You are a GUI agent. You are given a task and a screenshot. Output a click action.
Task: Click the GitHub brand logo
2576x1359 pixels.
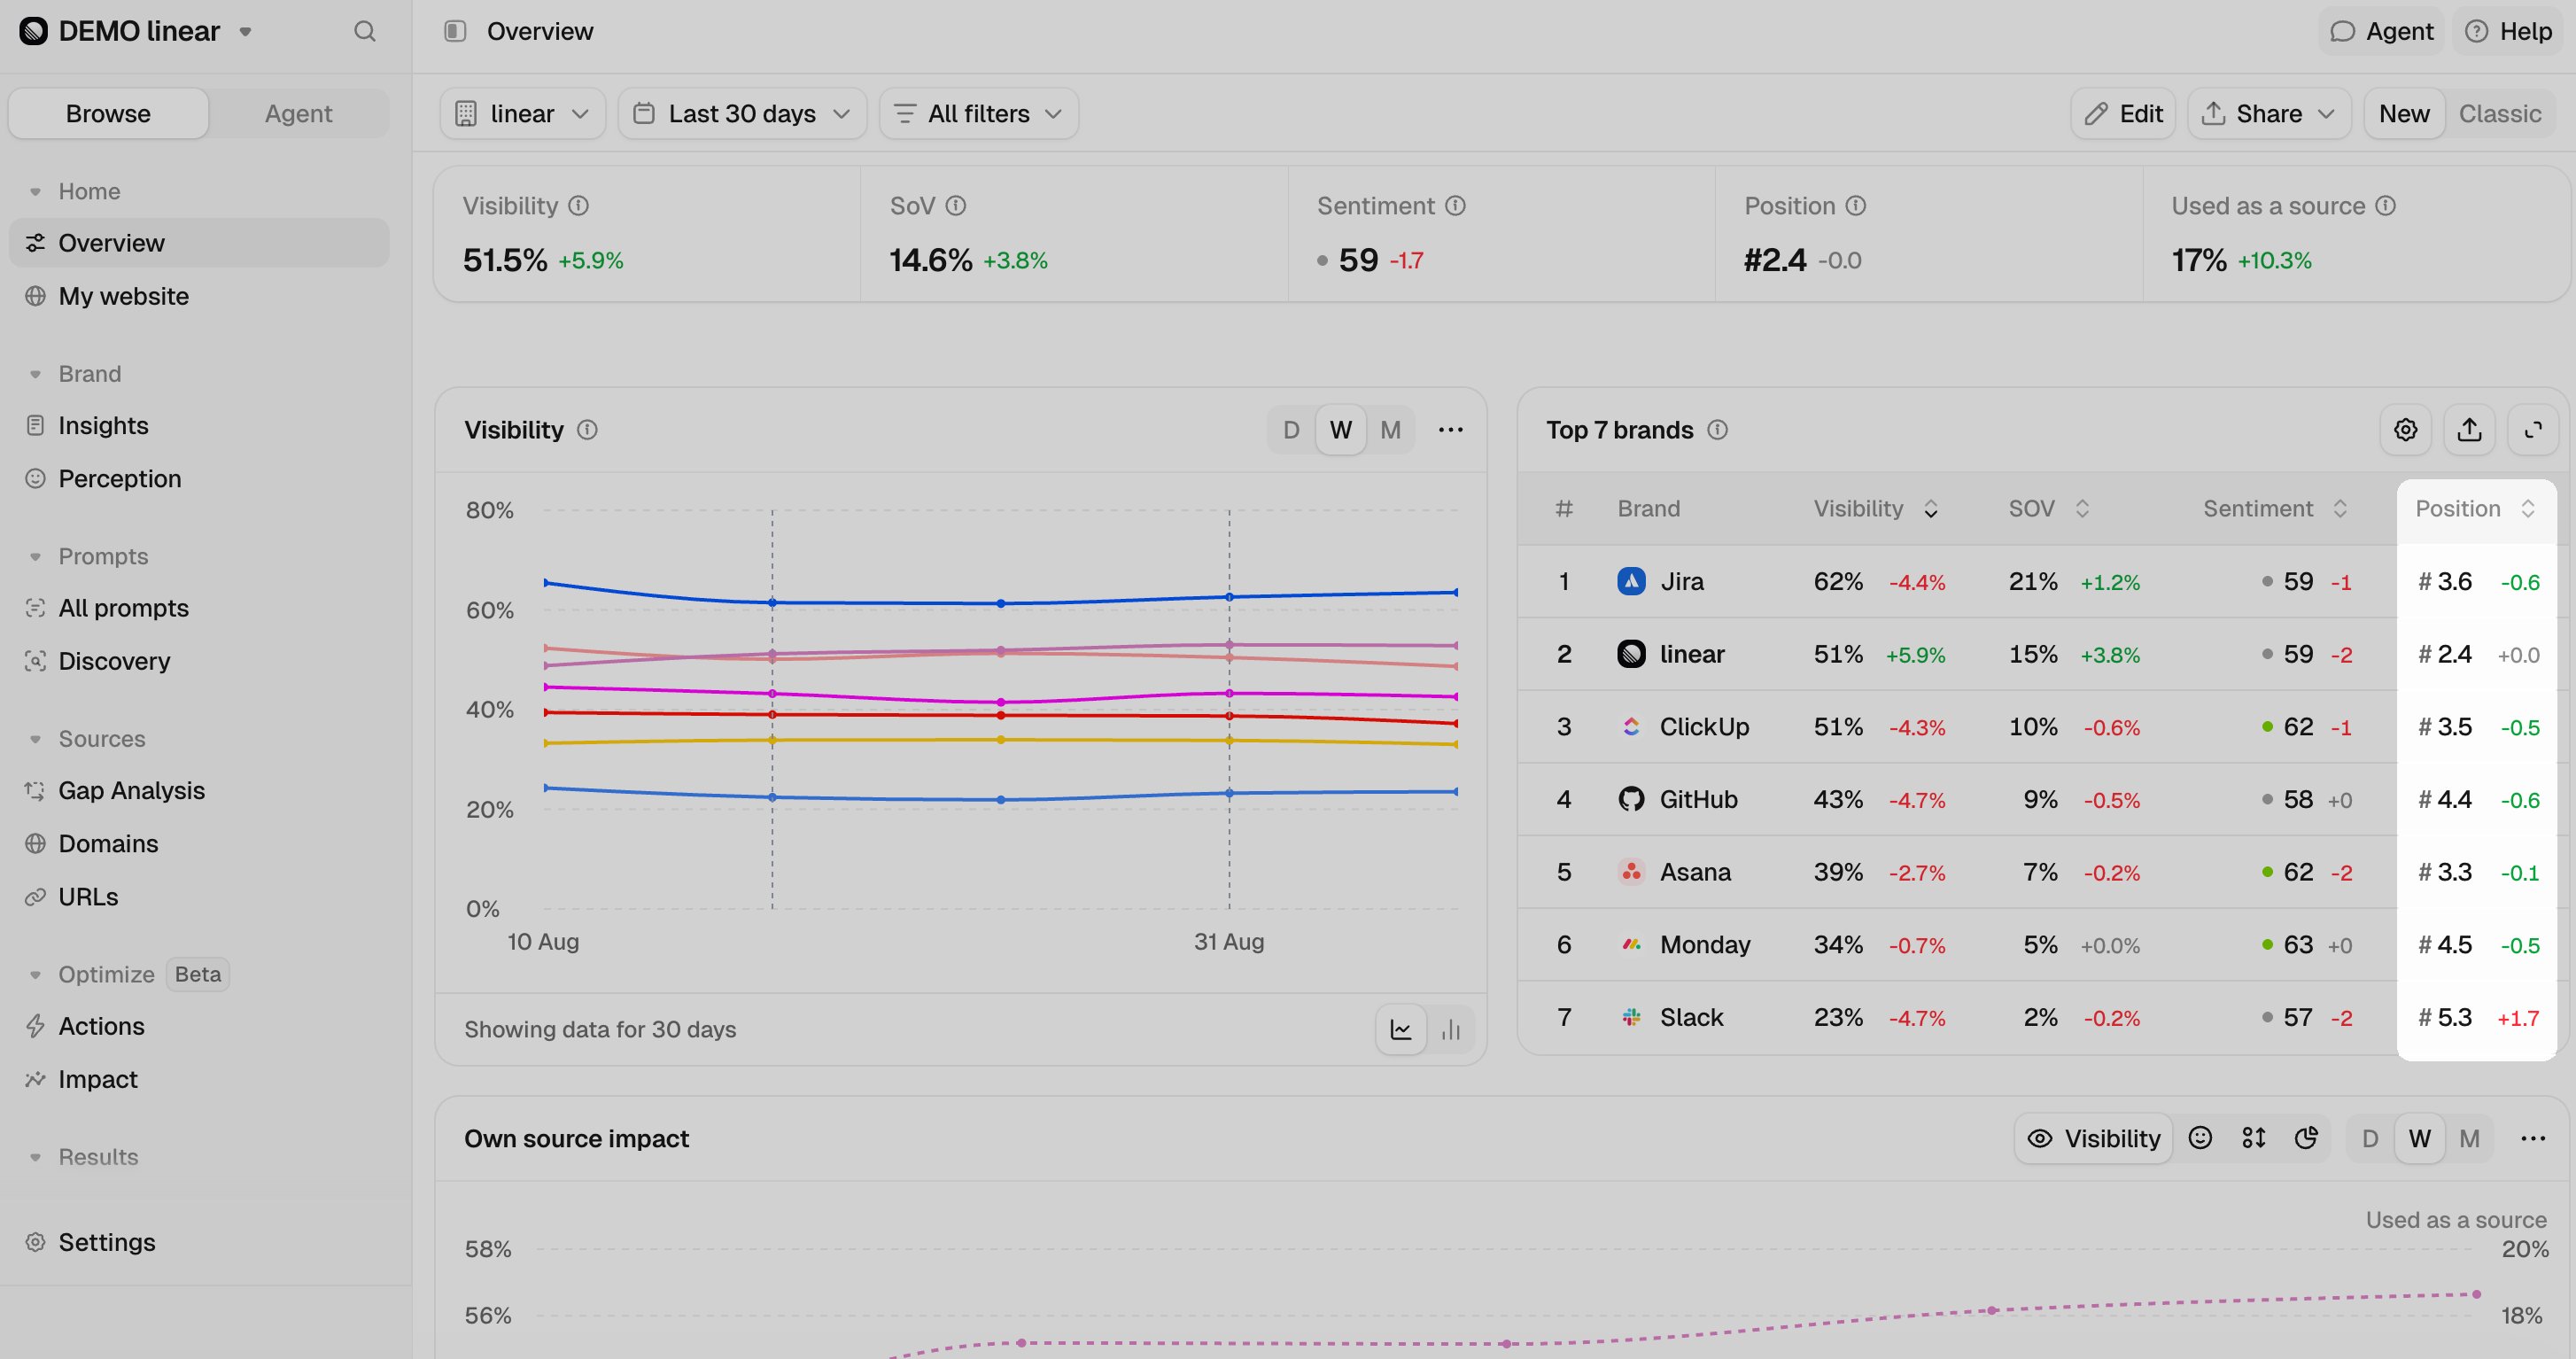click(x=1632, y=799)
